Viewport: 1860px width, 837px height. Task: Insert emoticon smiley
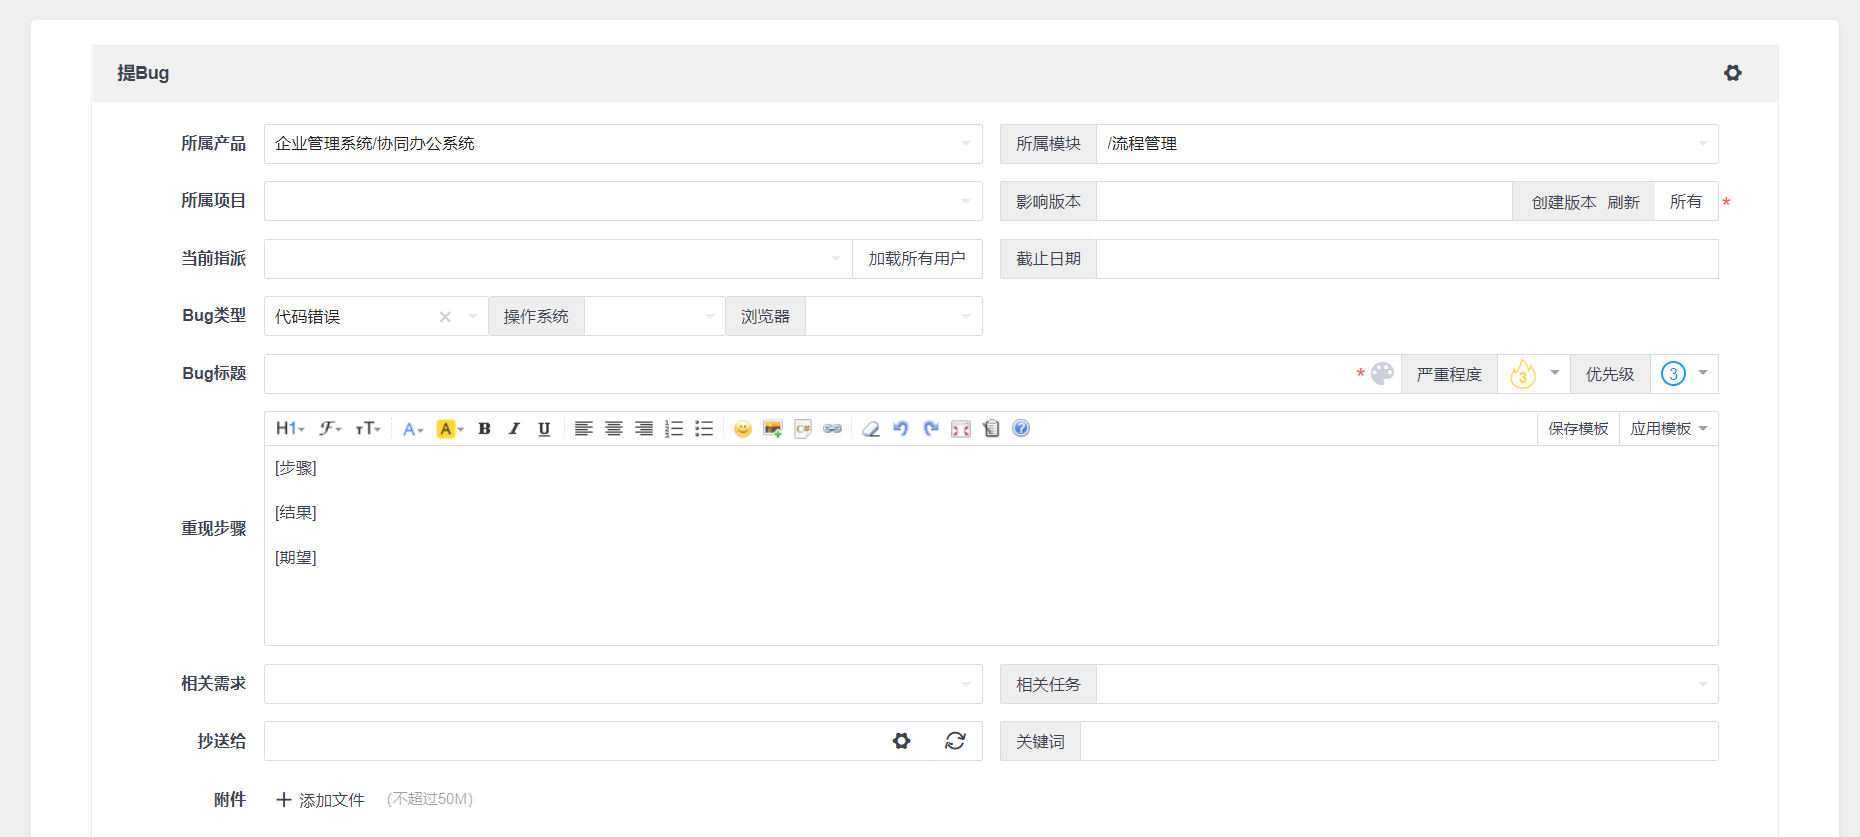click(742, 428)
